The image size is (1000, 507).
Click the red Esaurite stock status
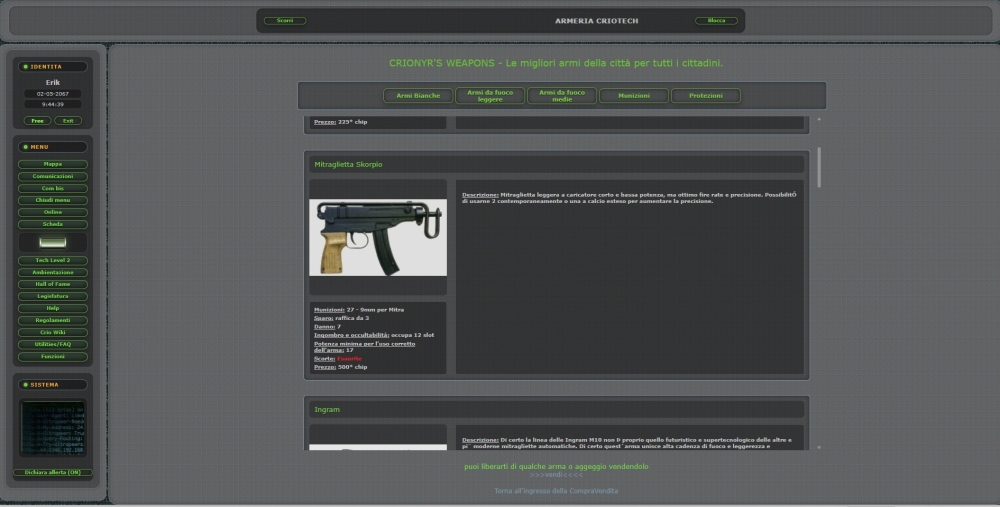click(349, 358)
